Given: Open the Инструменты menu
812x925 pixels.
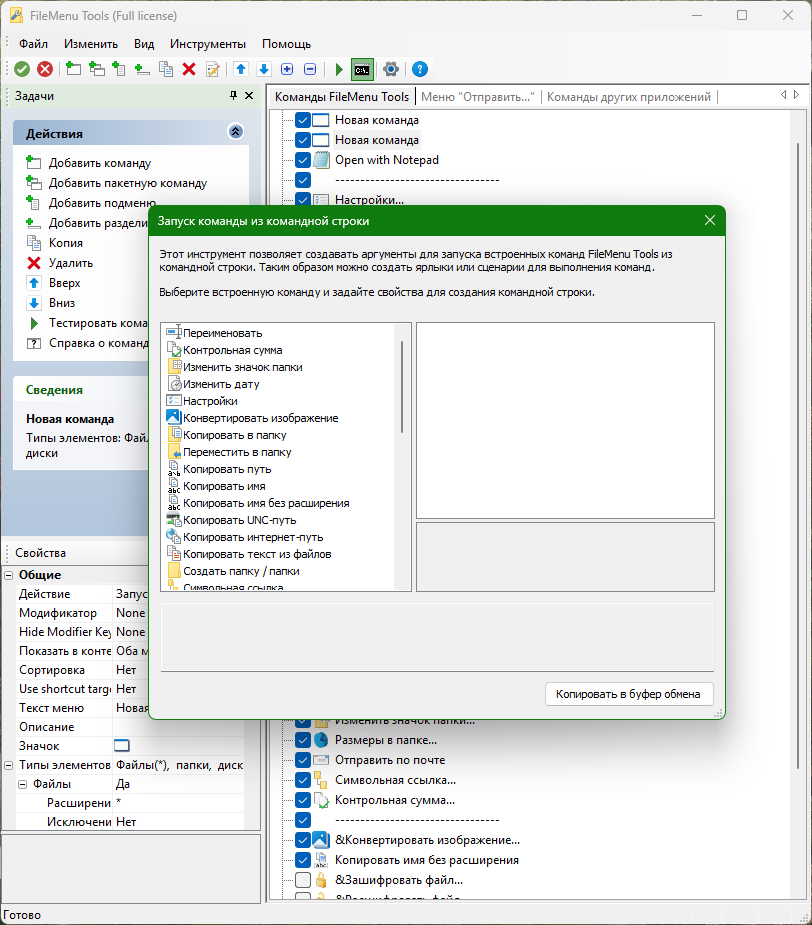Looking at the screenshot, I should 208,44.
